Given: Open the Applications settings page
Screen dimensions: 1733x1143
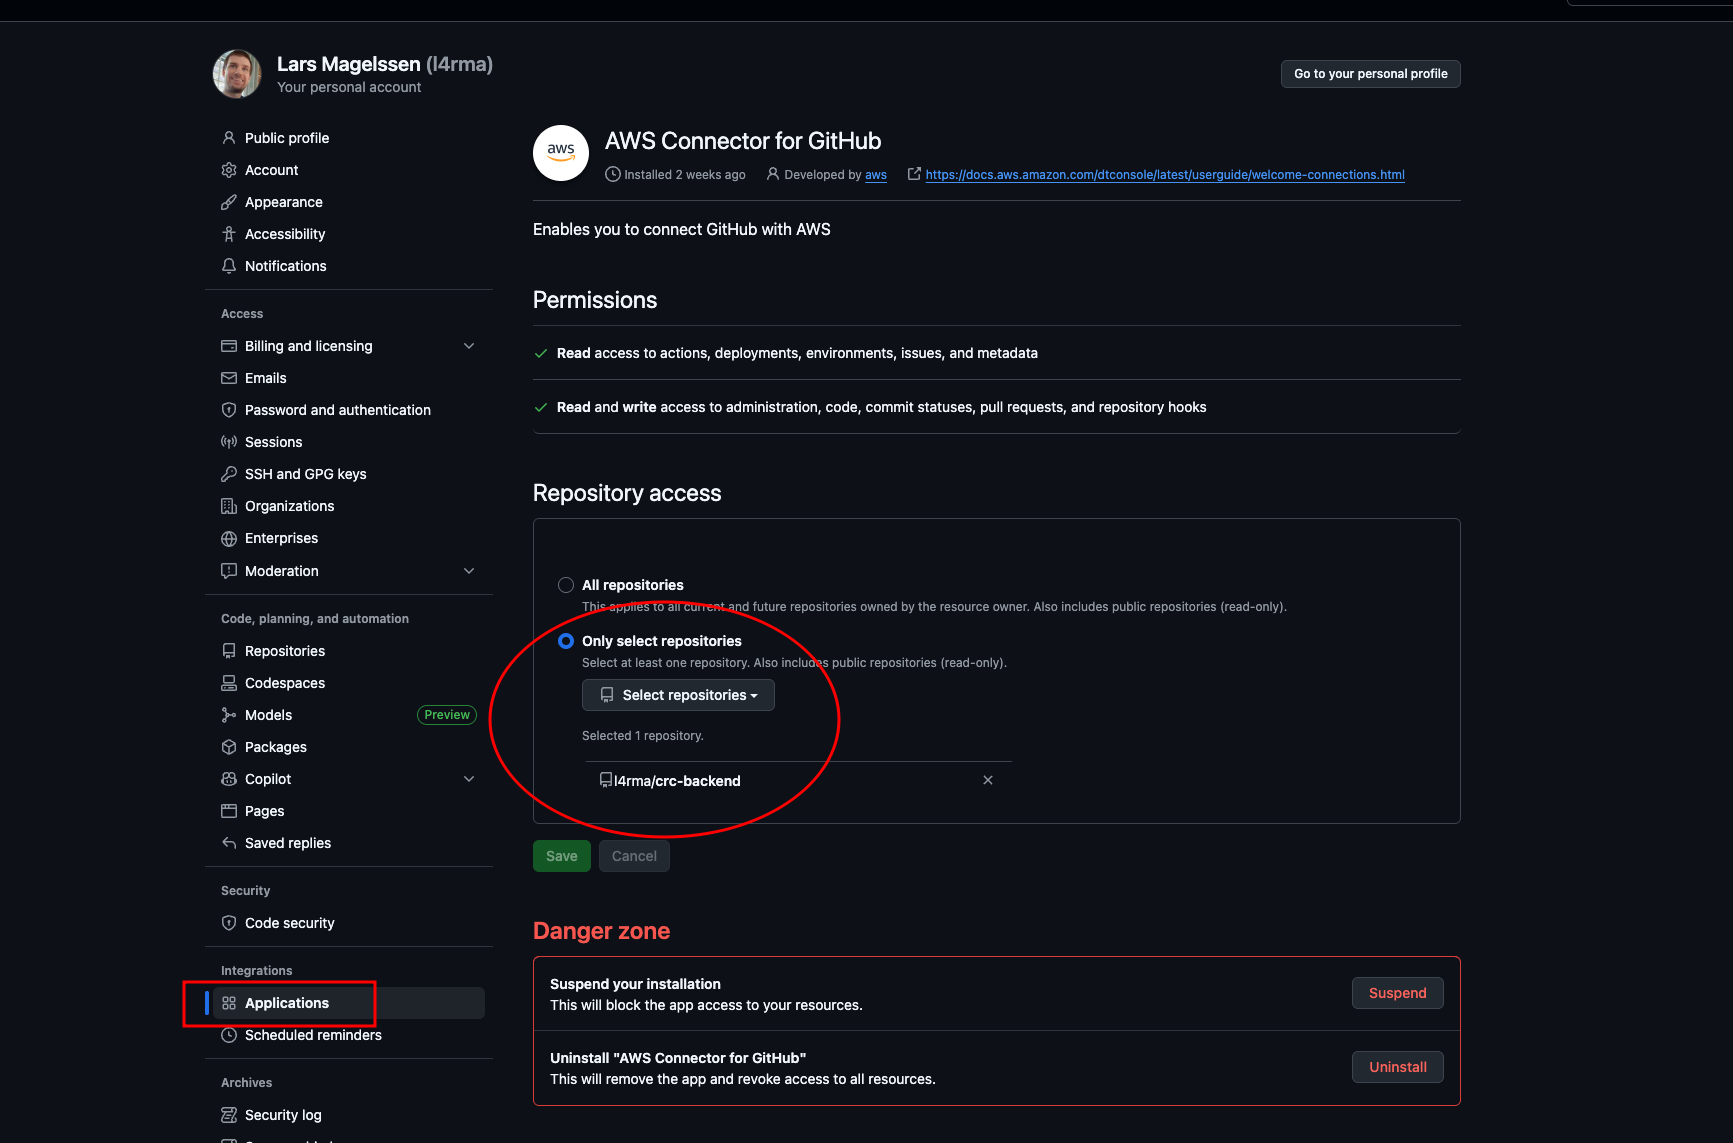Looking at the screenshot, I should click(286, 1003).
